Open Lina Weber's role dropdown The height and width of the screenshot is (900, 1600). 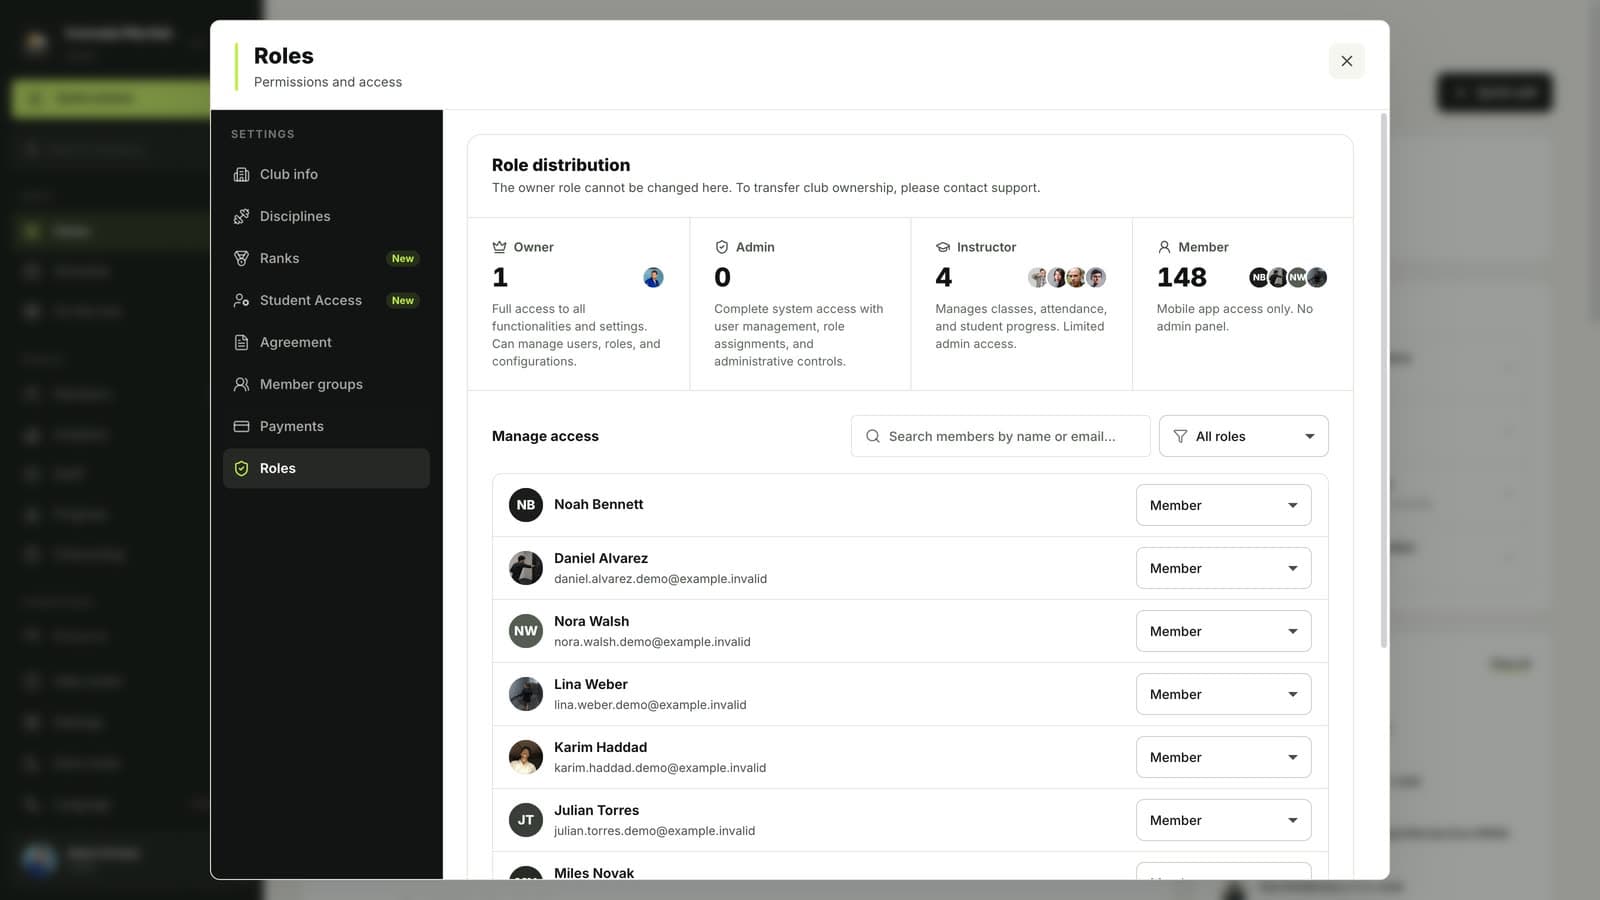(x=1223, y=694)
